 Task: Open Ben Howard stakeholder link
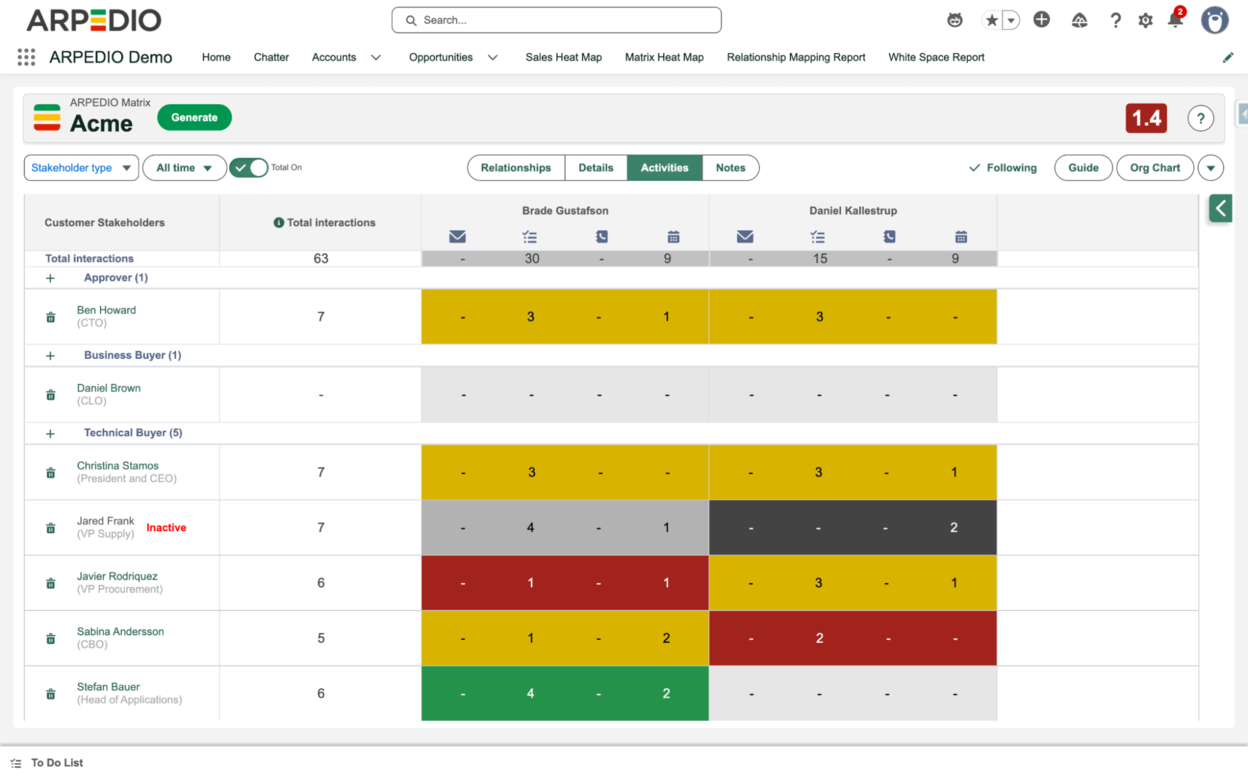[x=106, y=310]
